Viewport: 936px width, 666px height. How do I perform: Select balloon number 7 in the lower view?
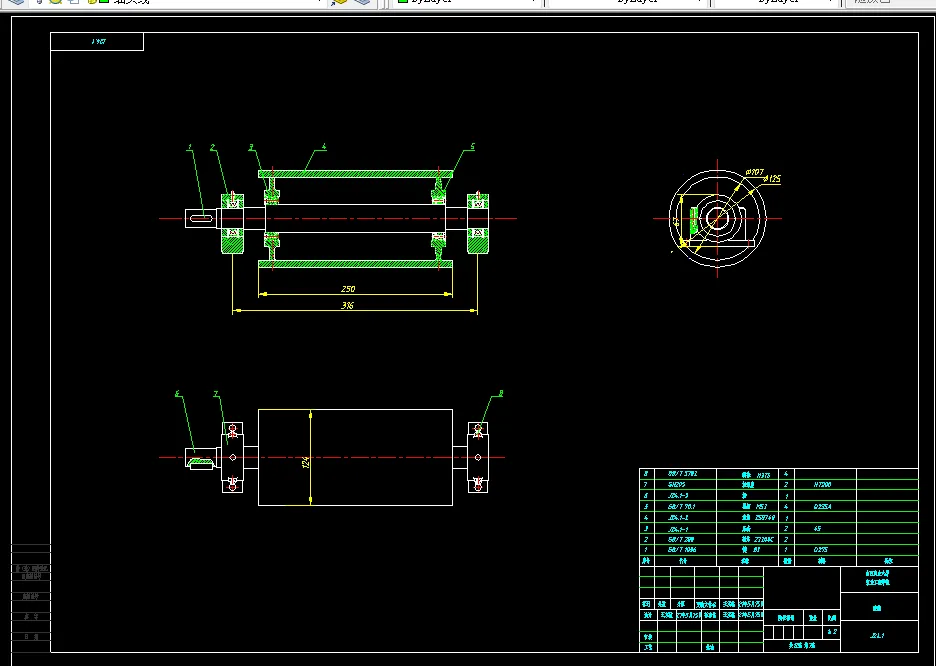point(216,394)
